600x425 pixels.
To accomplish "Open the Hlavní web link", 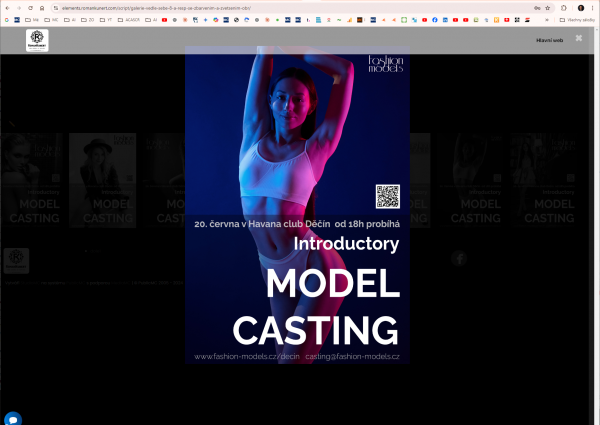I will coord(549,40).
